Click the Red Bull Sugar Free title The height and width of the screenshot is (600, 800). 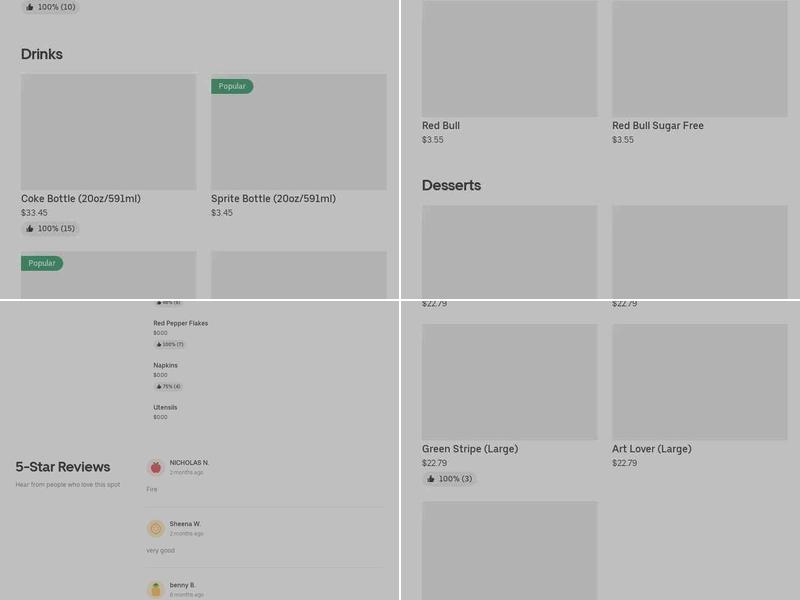tap(657, 126)
